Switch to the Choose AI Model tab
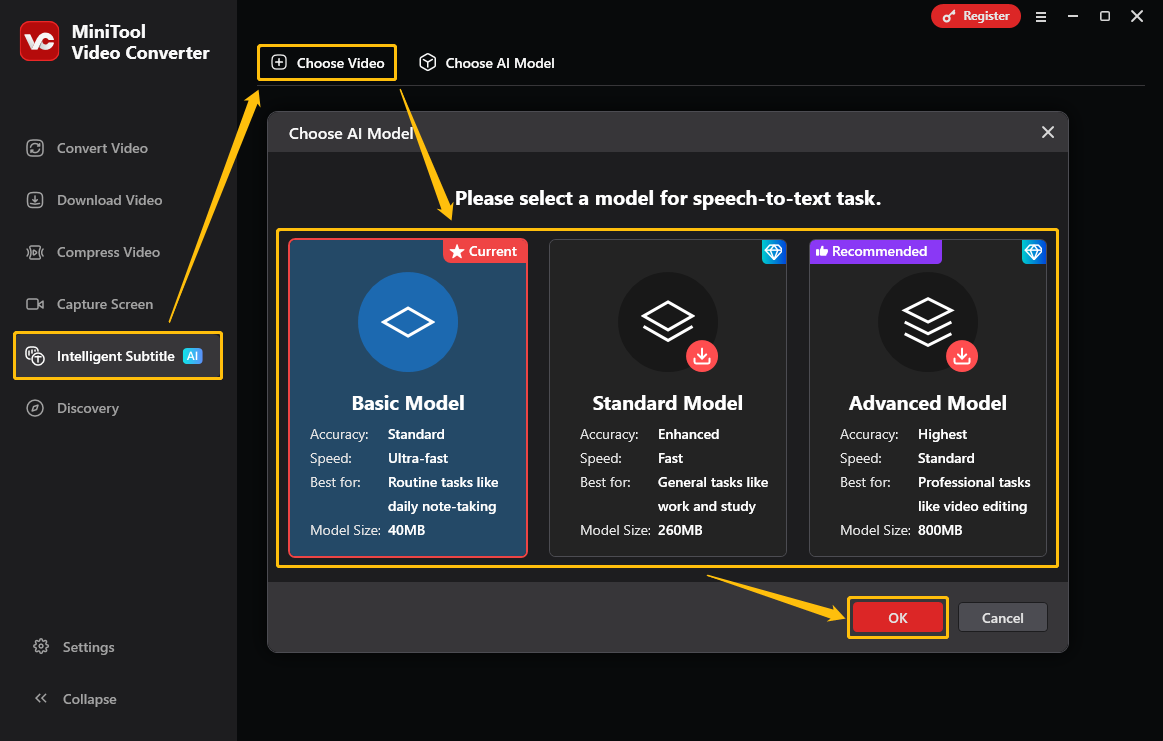This screenshot has height=741, width=1163. pos(486,62)
